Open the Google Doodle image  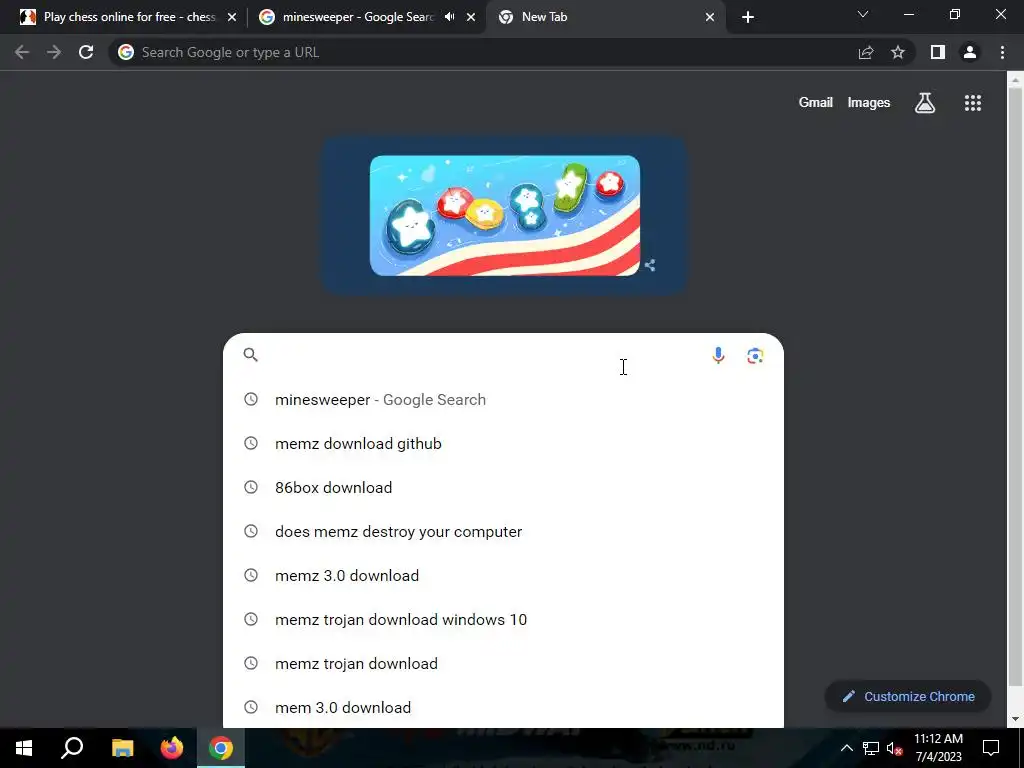pos(505,216)
